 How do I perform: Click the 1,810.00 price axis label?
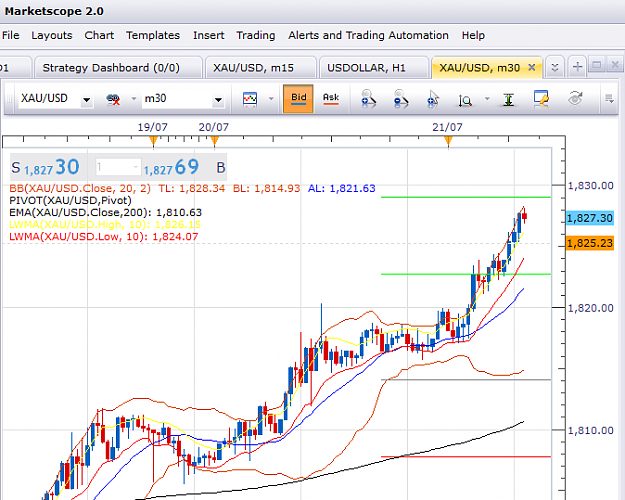[591, 431]
